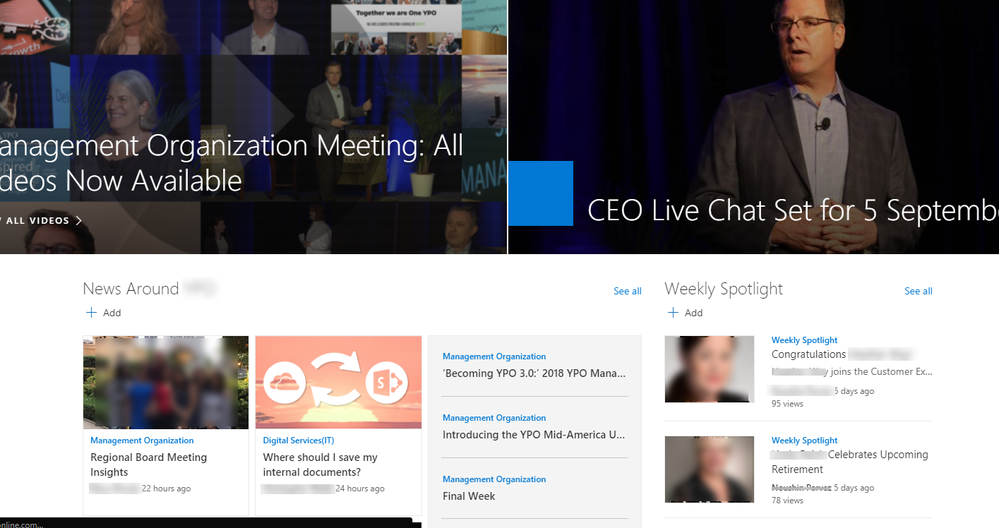Click the OneDrive SharePoint sync article image
The height and width of the screenshot is (528, 999).
click(338, 382)
